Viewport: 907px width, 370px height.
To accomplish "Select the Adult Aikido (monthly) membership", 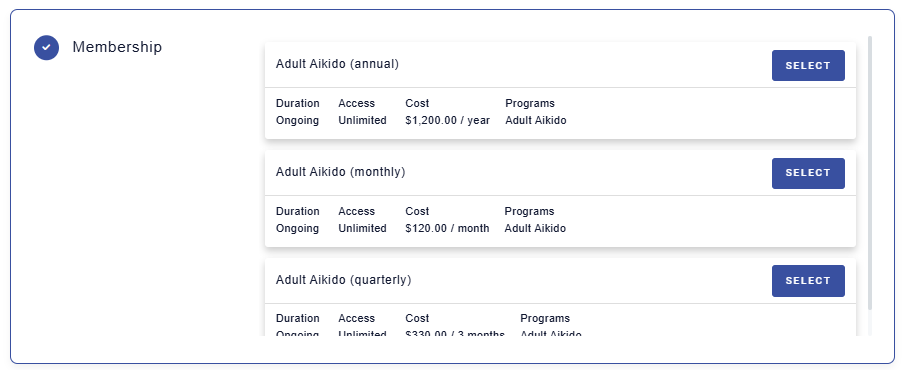I will click(x=808, y=173).
